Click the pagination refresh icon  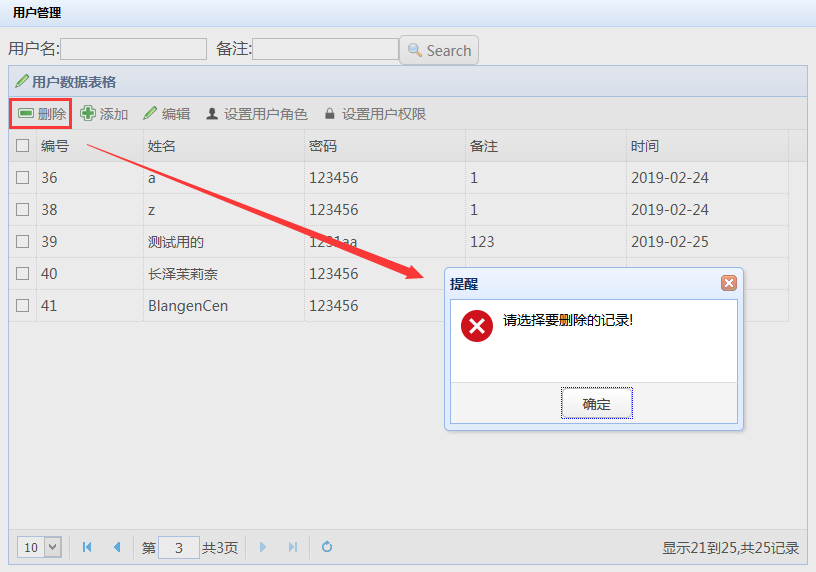(327, 547)
